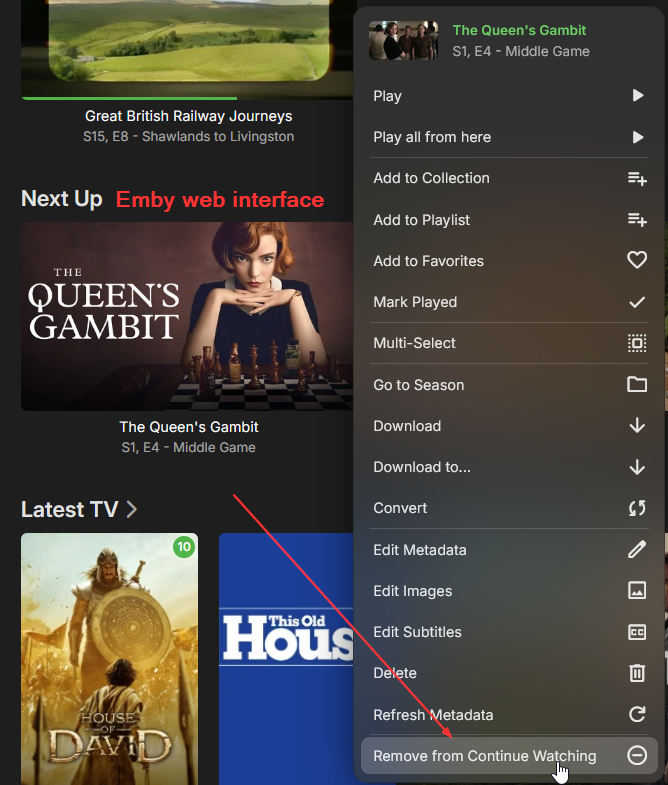Click the heart Favorites icon
668x785 pixels.
[637, 260]
